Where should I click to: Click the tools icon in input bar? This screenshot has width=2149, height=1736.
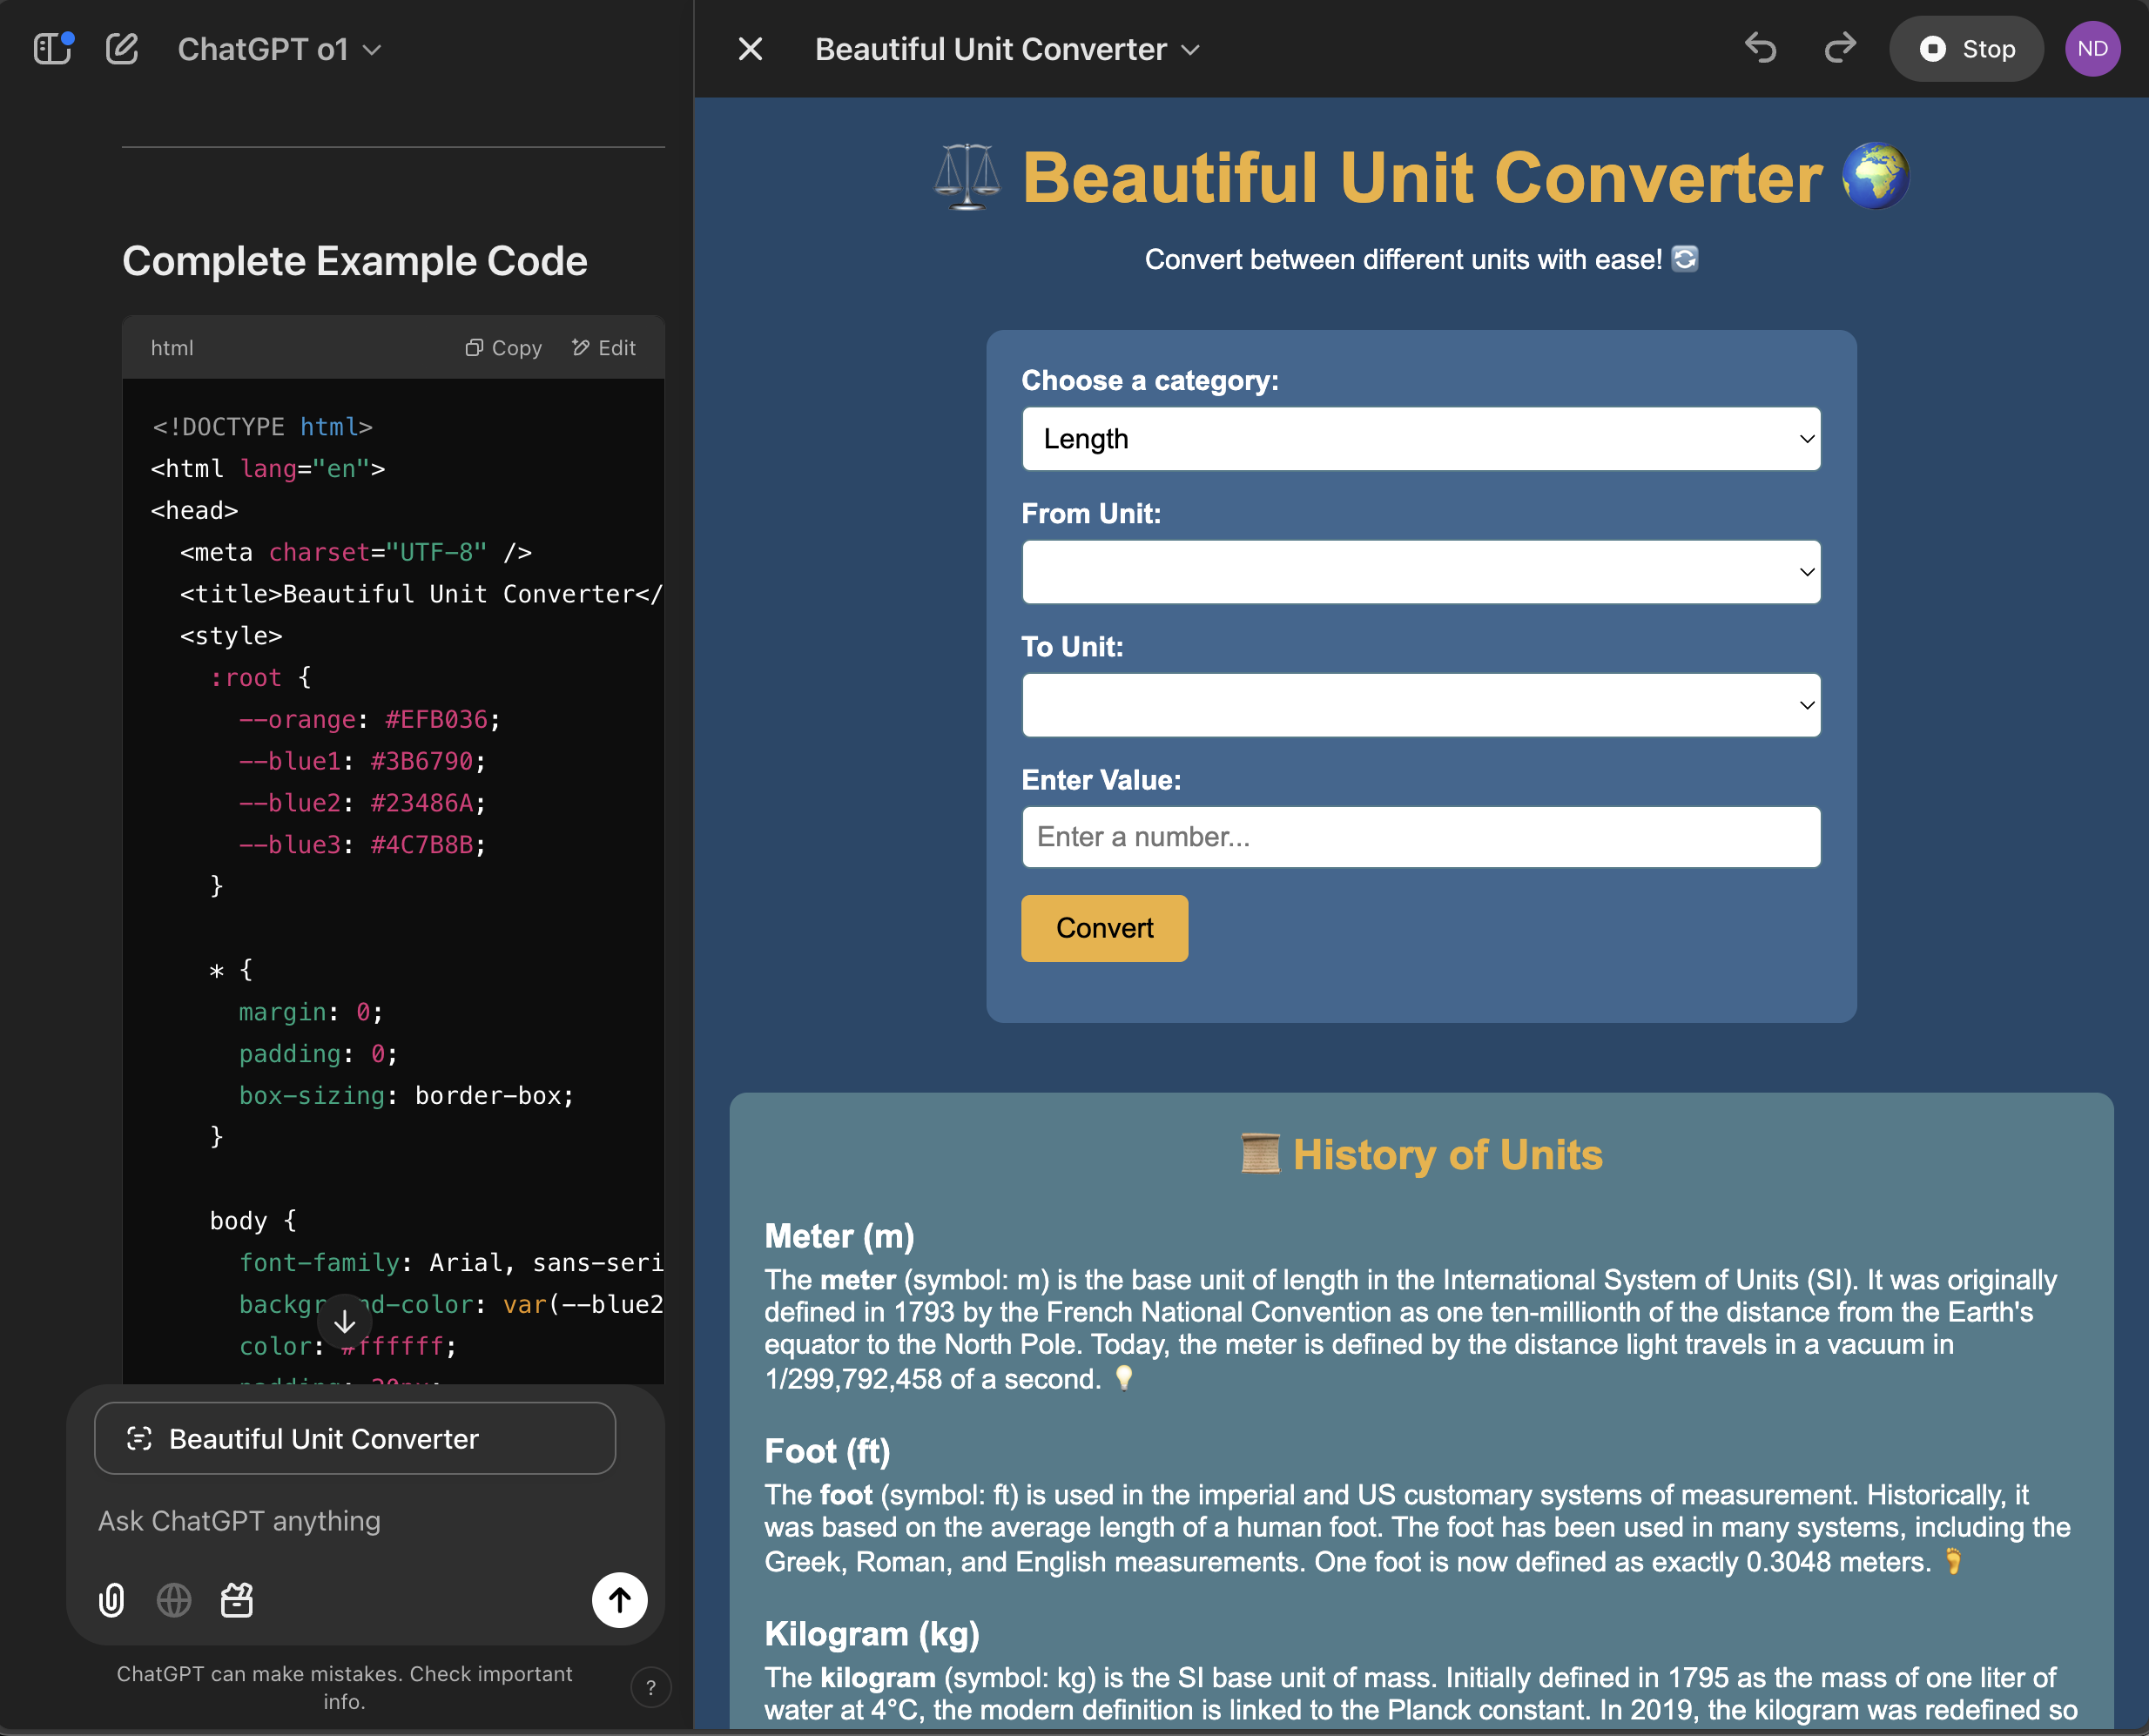click(x=236, y=1601)
